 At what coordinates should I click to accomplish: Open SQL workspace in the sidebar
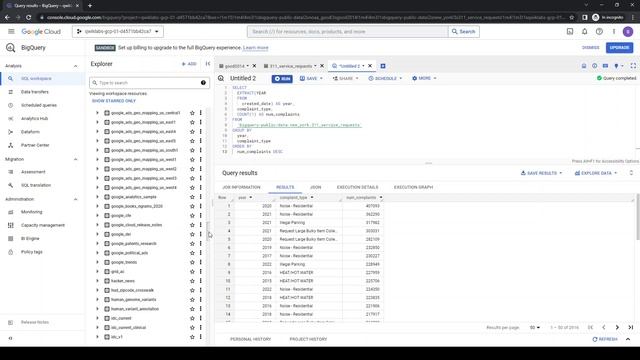(x=36, y=78)
